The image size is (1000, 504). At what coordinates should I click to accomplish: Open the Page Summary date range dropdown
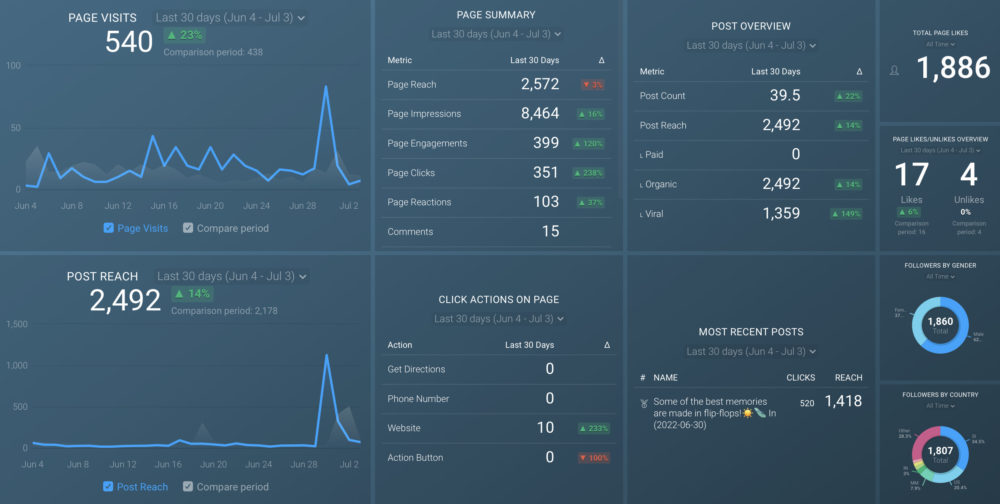(x=496, y=34)
